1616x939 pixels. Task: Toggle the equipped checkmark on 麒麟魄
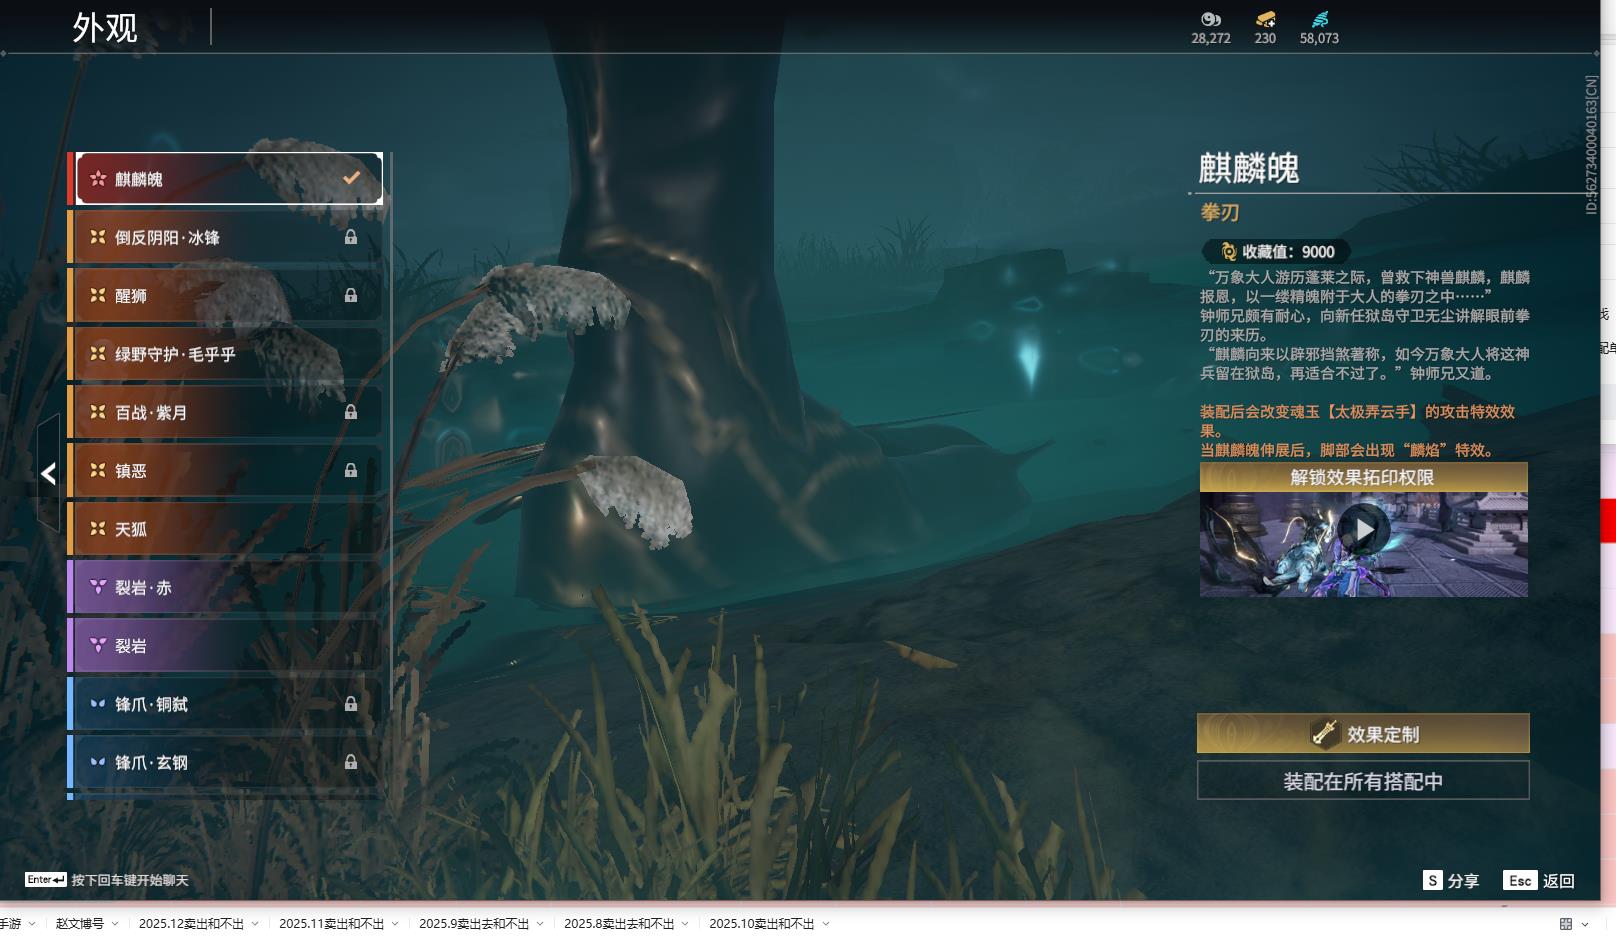[x=351, y=178]
